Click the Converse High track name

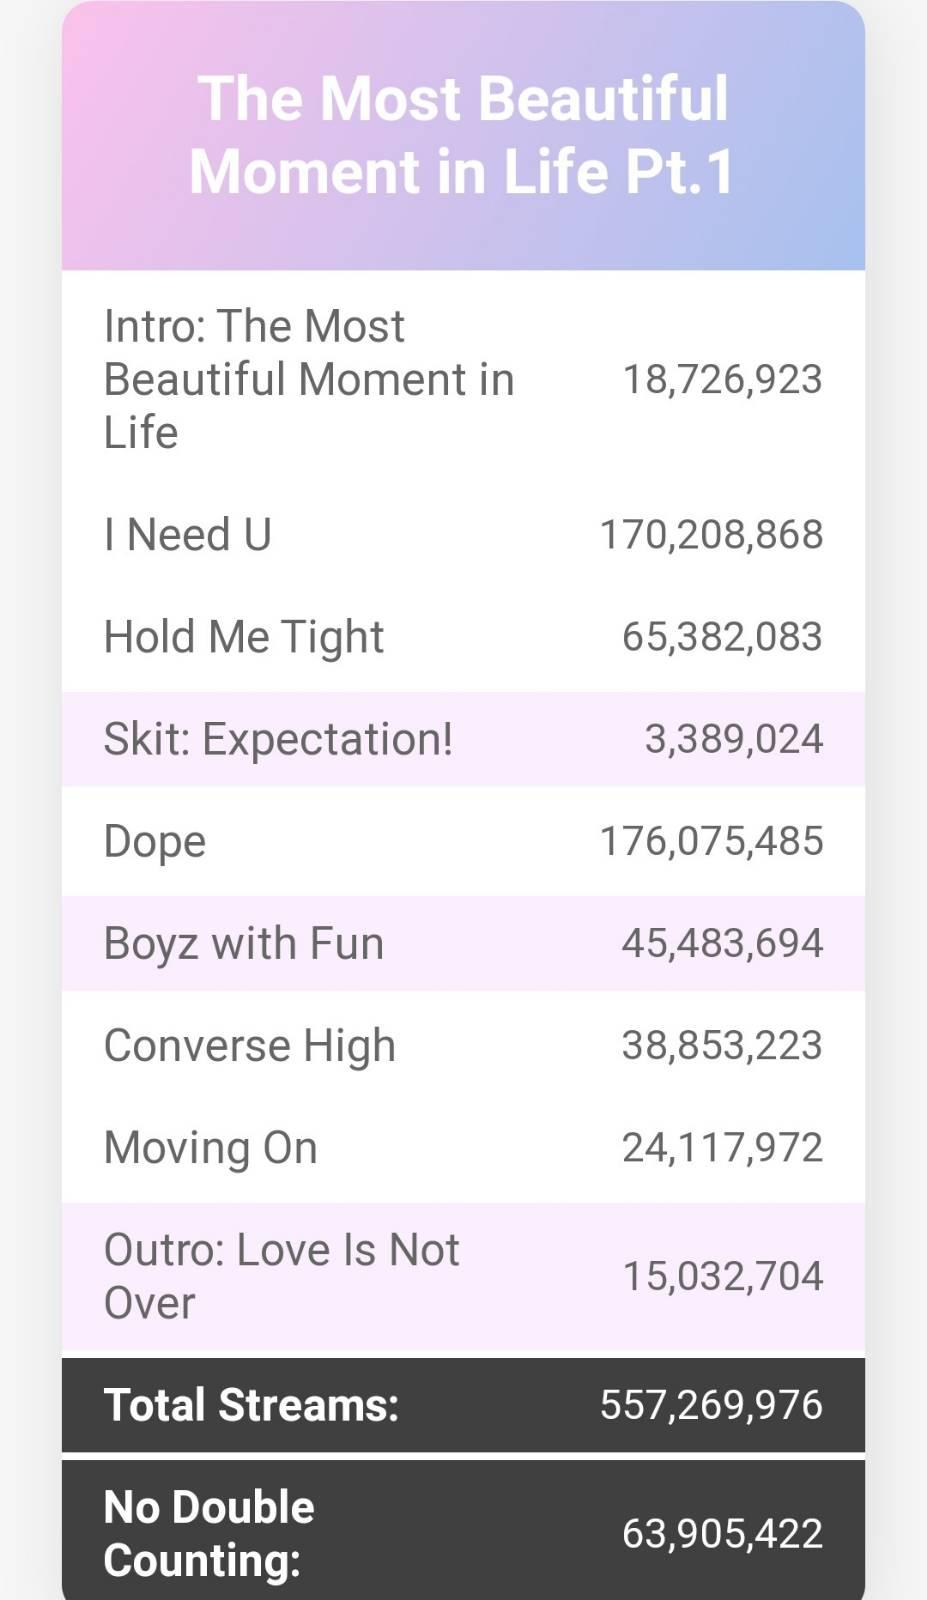click(x=250, y=1046)
